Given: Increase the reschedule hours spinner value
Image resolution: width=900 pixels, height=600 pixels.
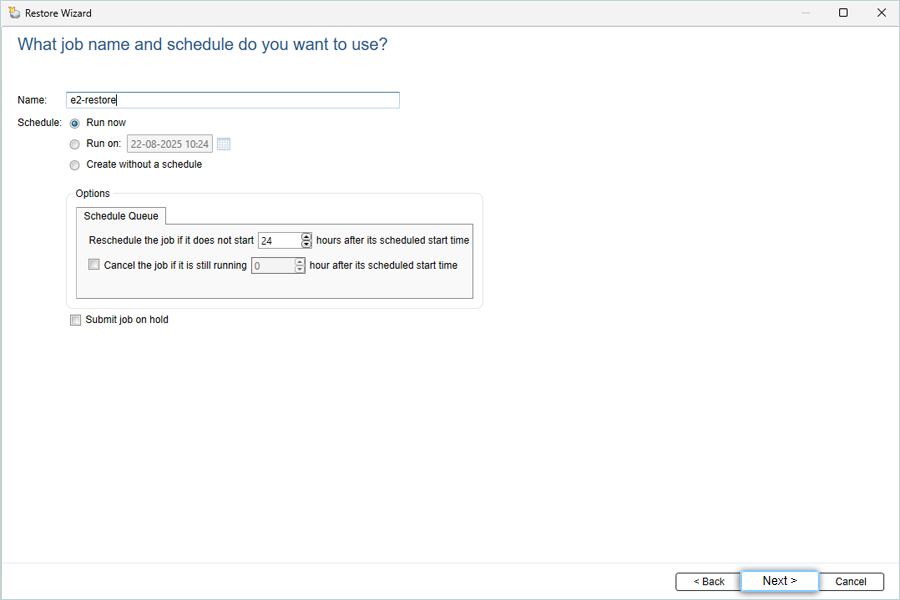Looking at the screenshot, I should [307, 237].
